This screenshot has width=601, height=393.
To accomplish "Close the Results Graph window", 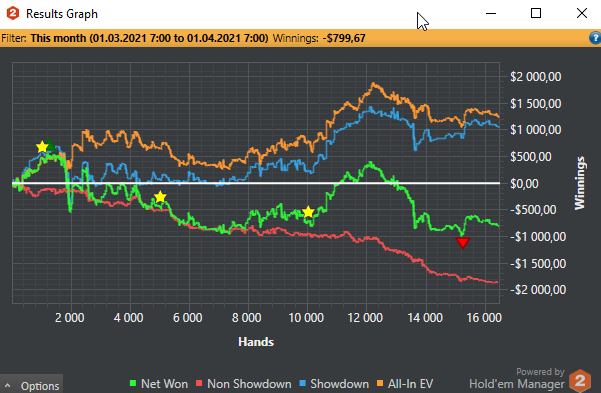I will pos(581,13).
